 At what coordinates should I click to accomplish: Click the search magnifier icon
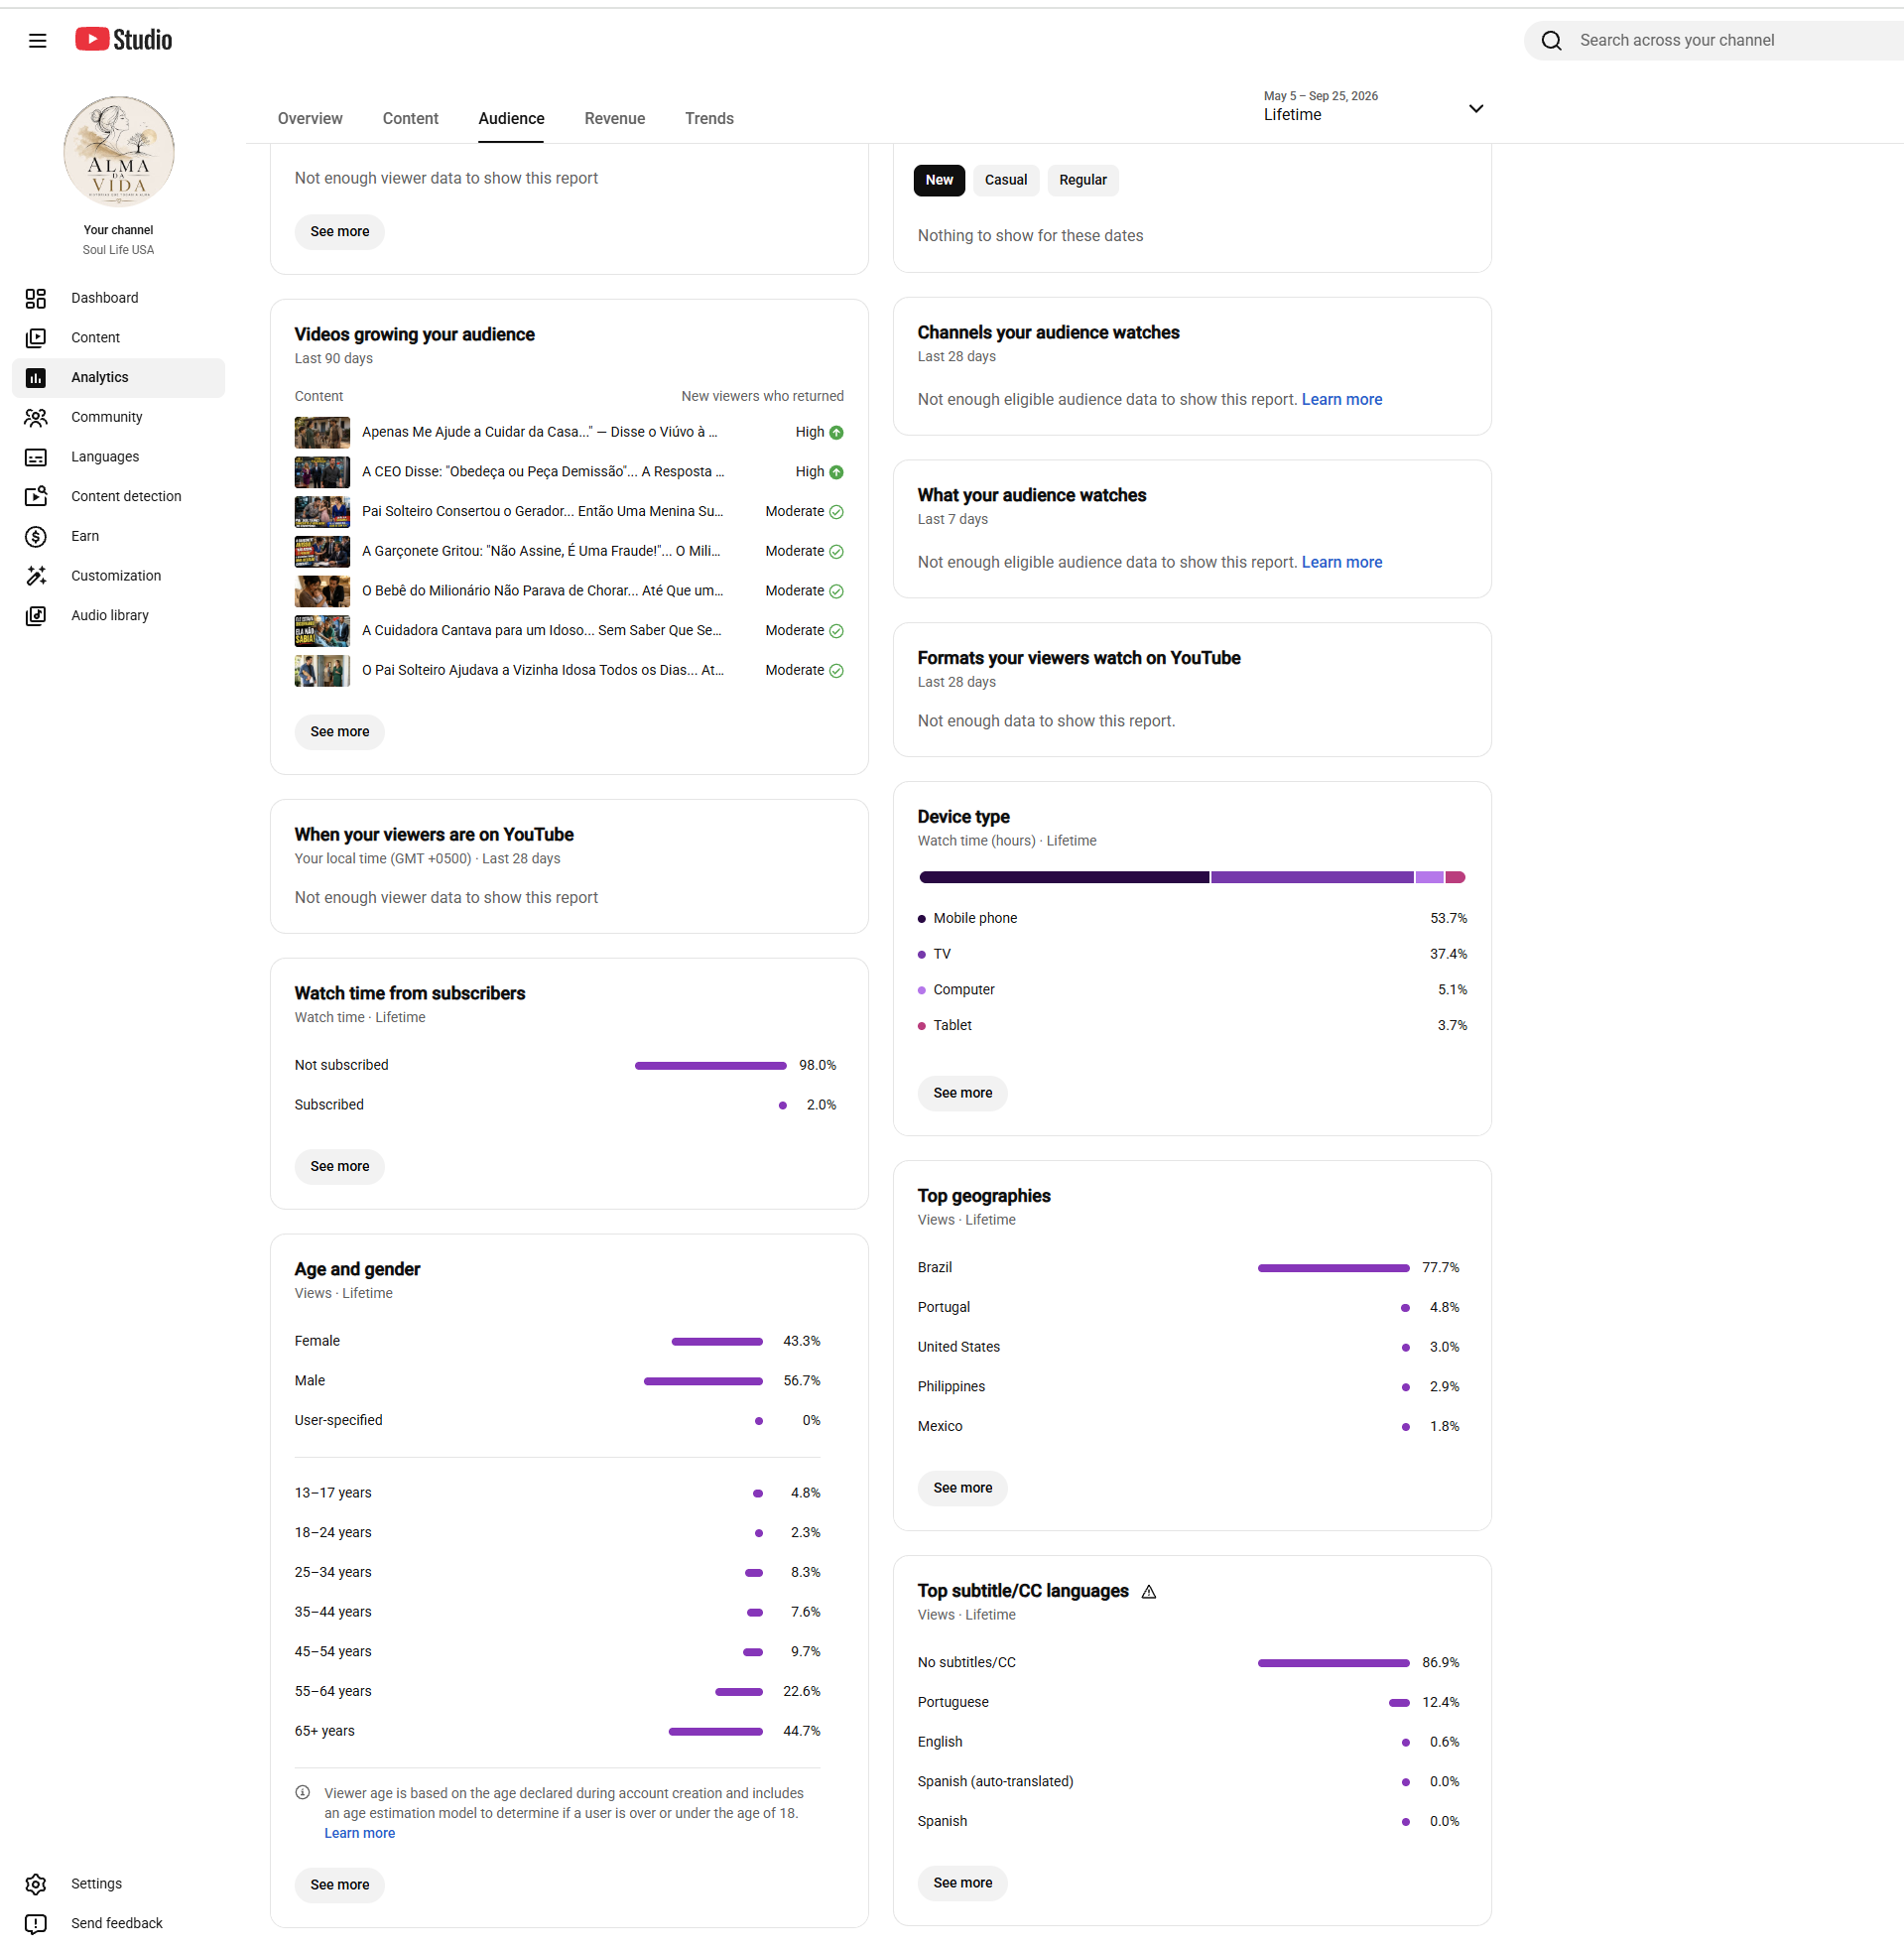coord(1551,40)
